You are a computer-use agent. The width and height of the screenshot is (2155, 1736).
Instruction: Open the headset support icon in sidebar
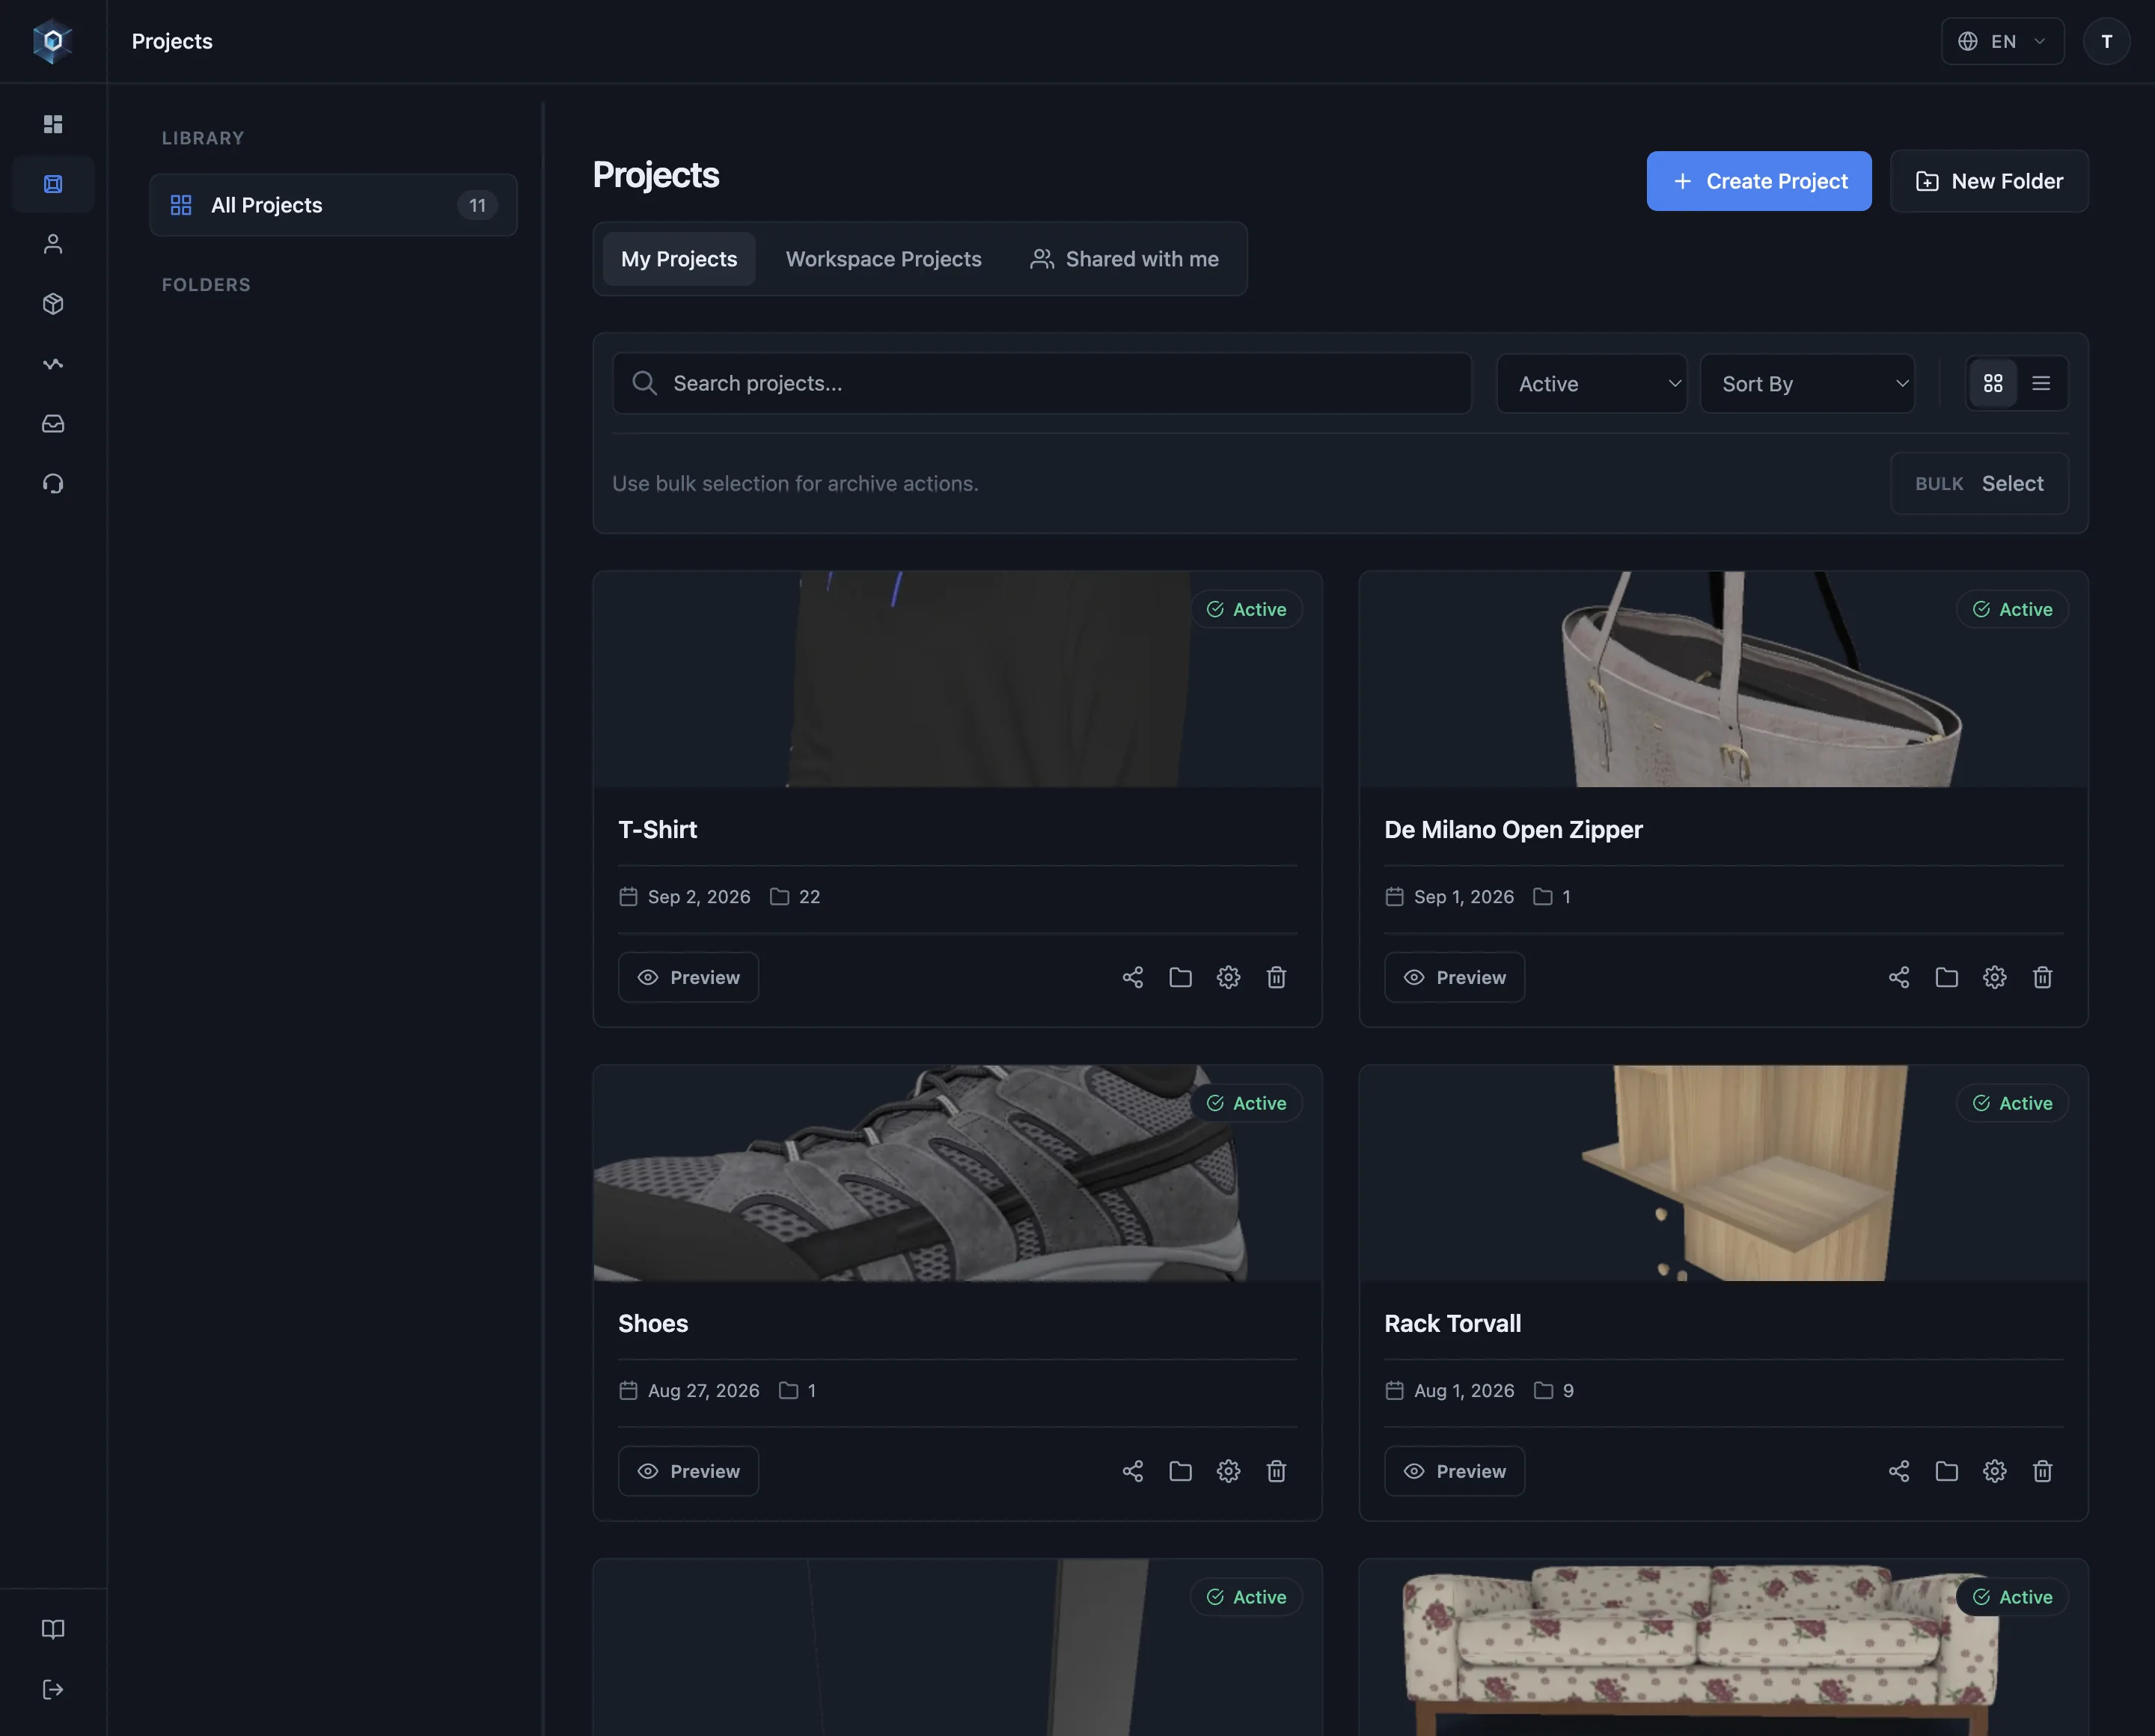[53, 484]
